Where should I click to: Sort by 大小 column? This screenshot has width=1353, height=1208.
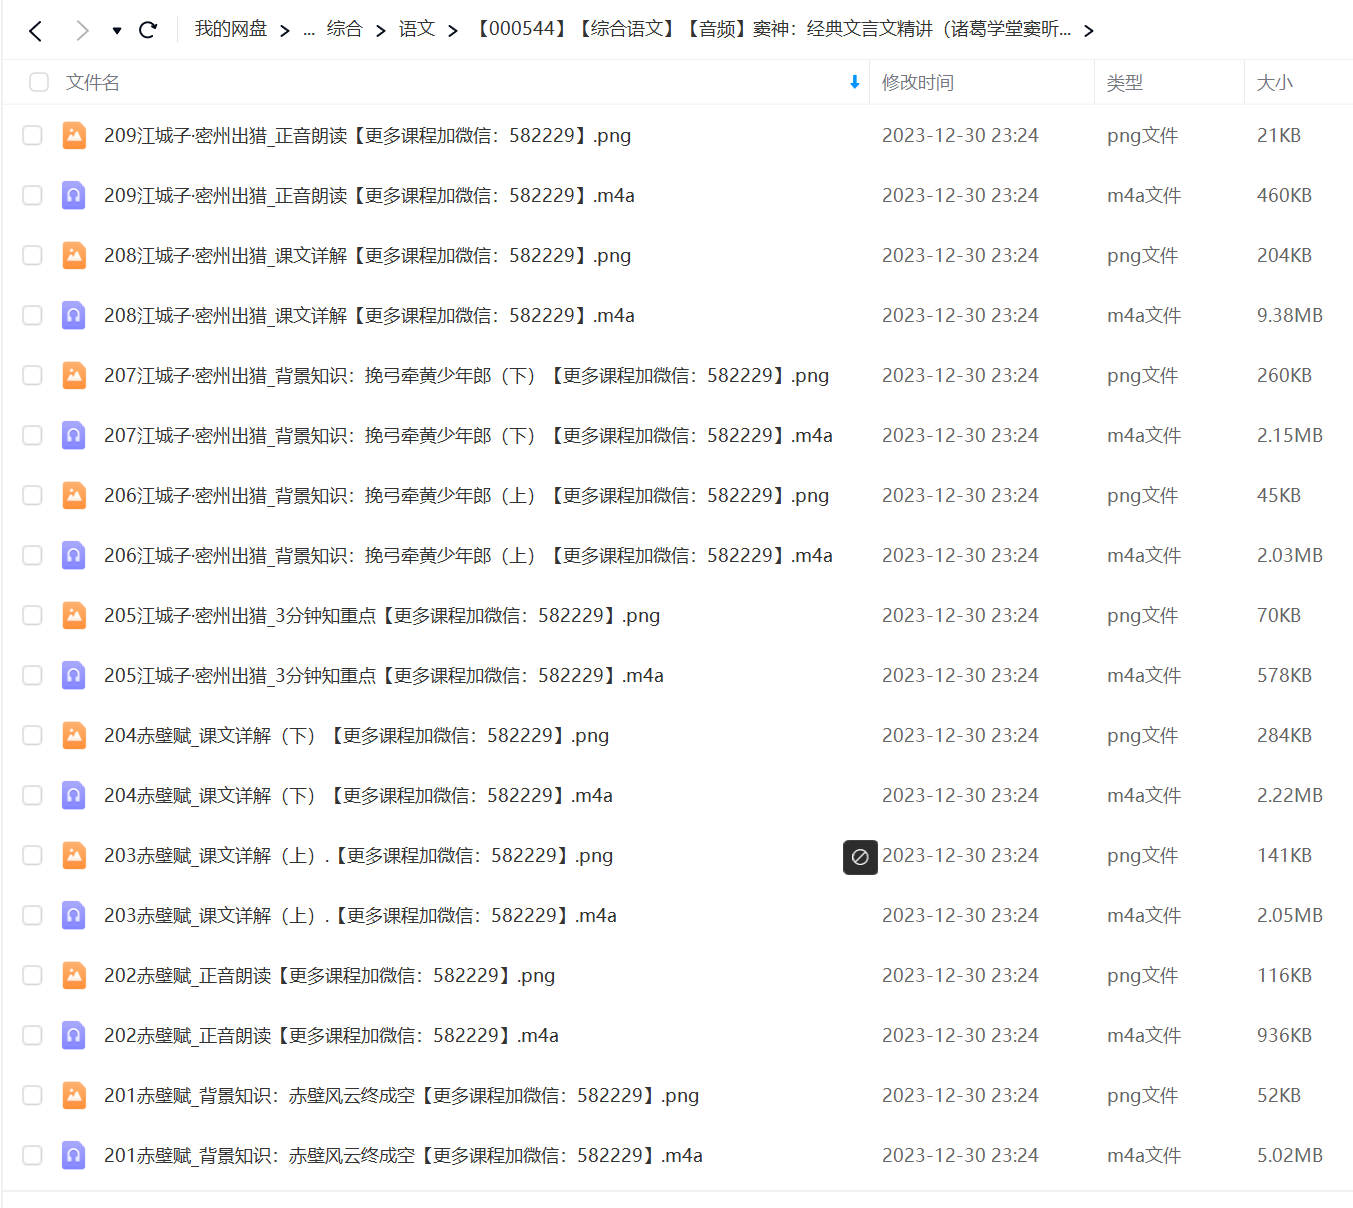pyautogui.click(x=1275, y=83)
